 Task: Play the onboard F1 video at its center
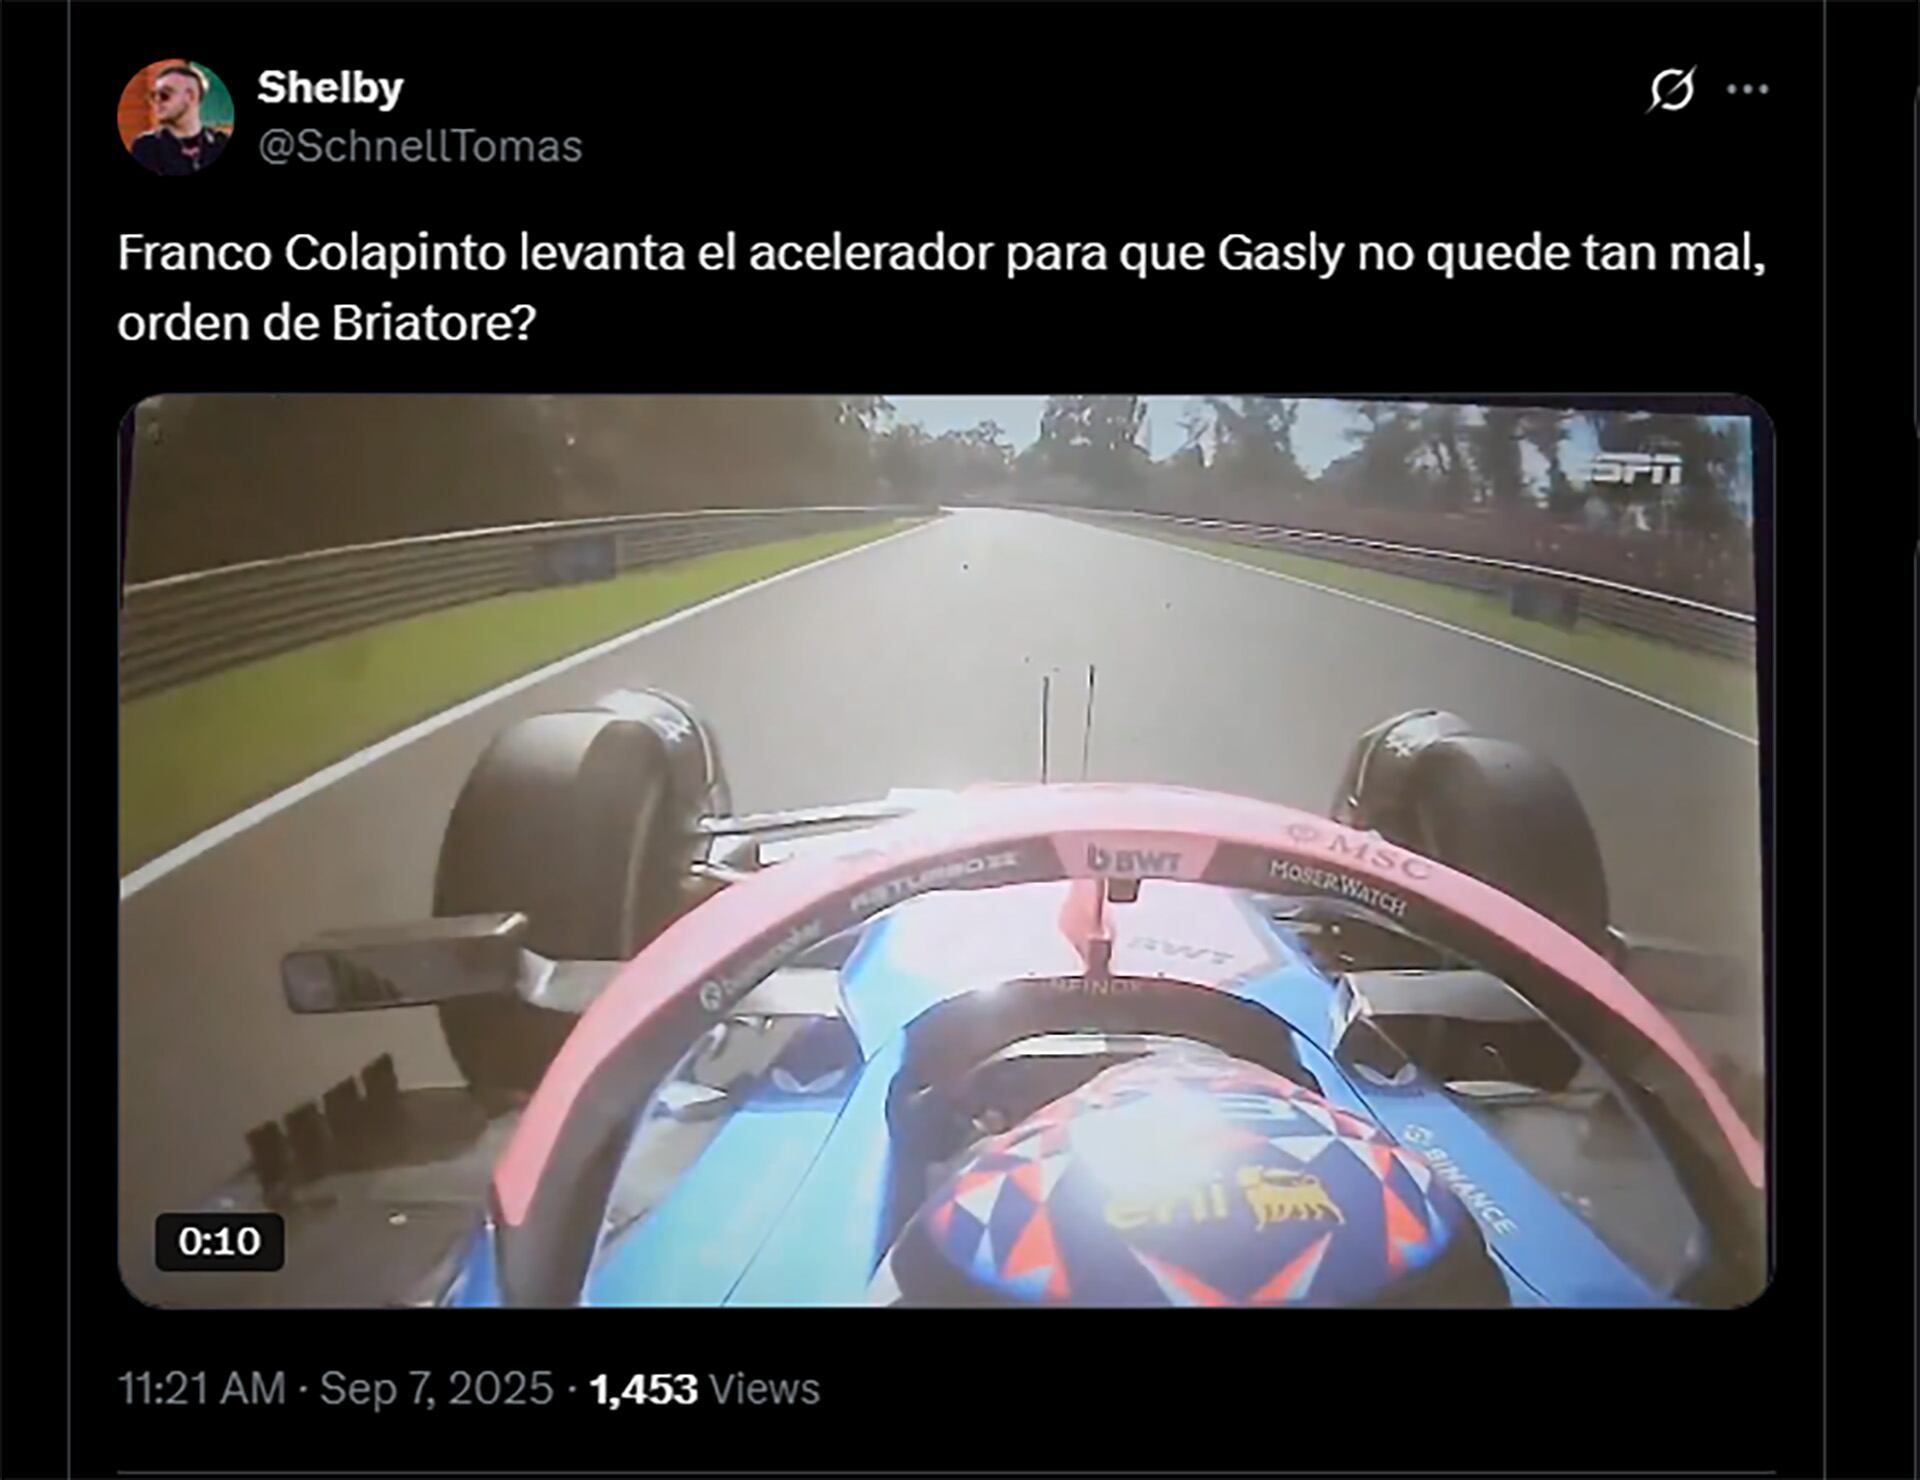(946, 851)
